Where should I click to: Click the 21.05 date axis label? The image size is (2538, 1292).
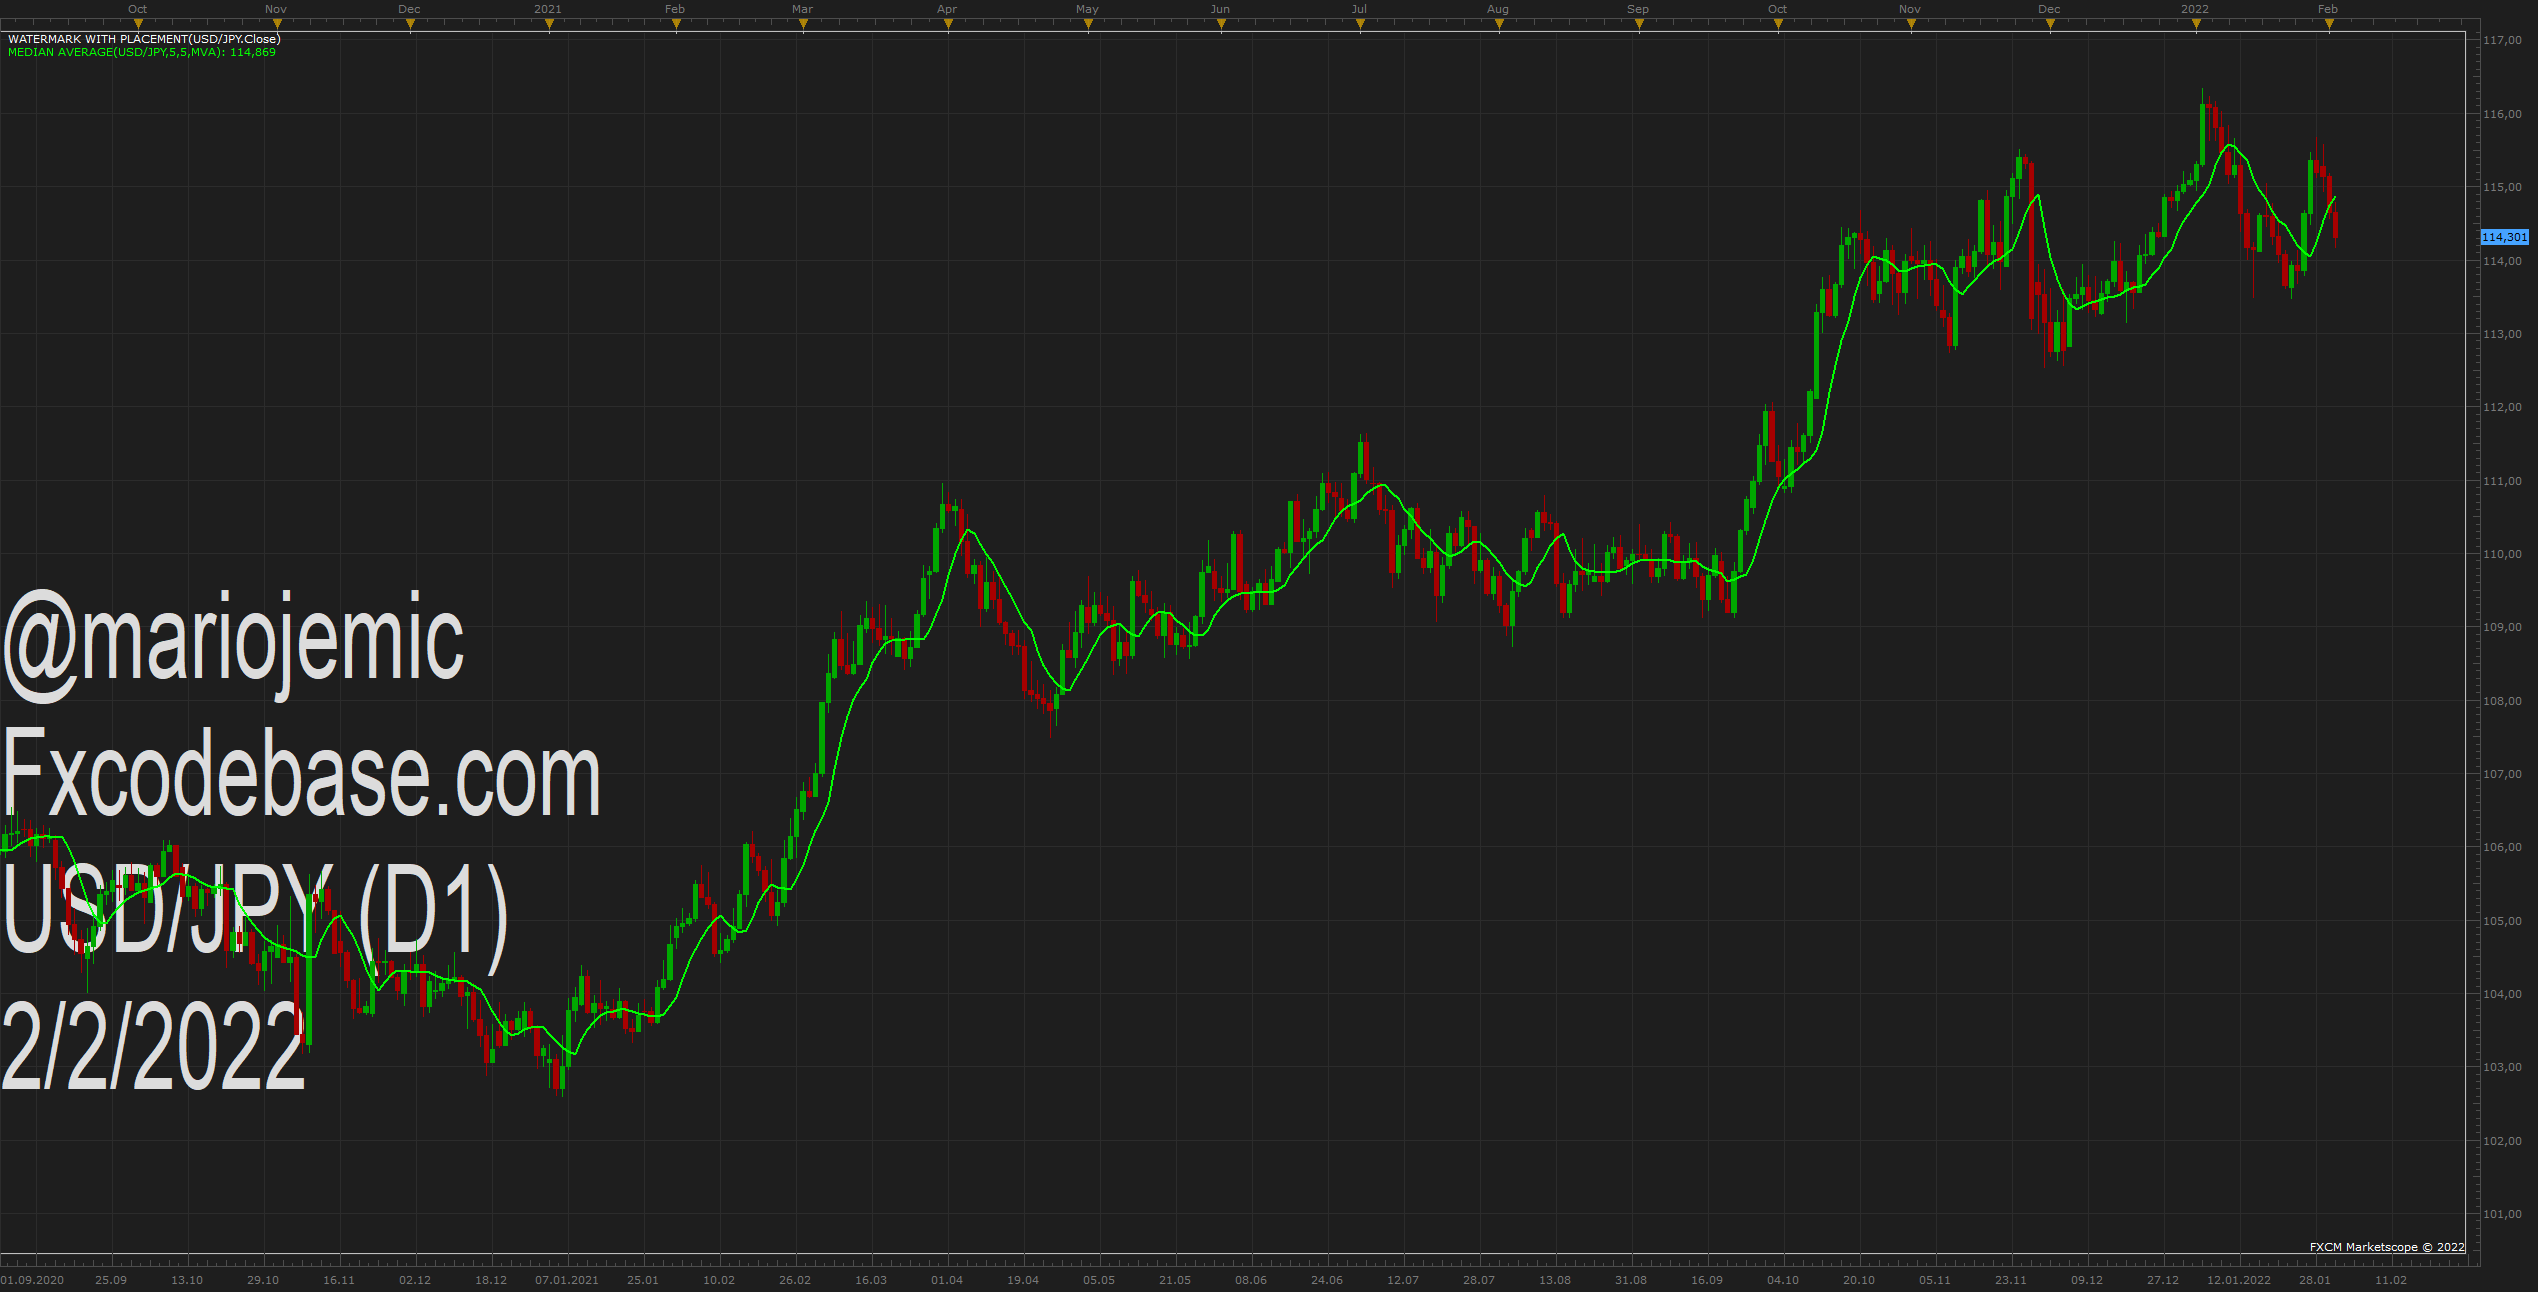(1175, 1280)
